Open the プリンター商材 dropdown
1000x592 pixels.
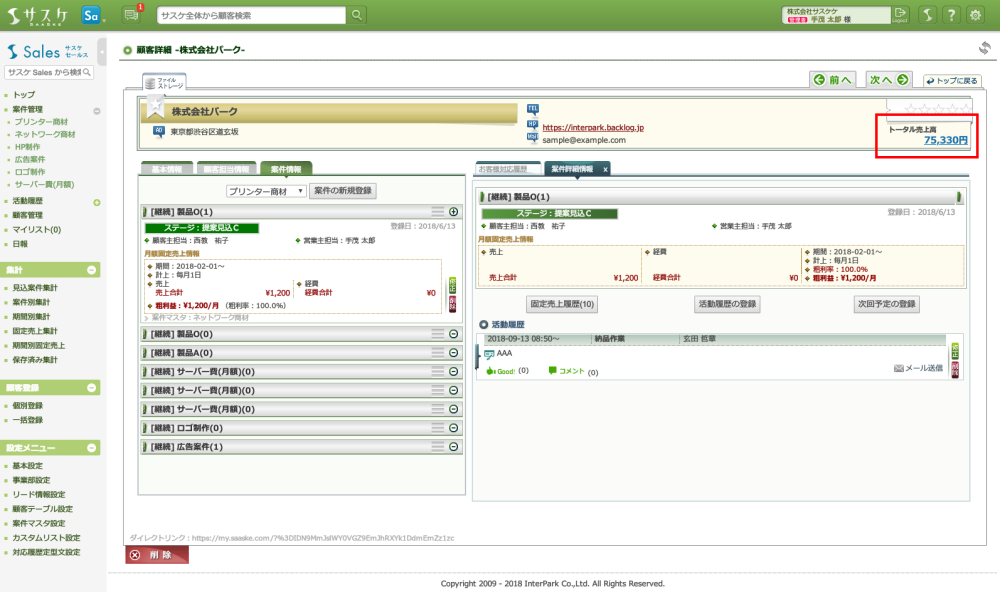click(x=266, y=191)
